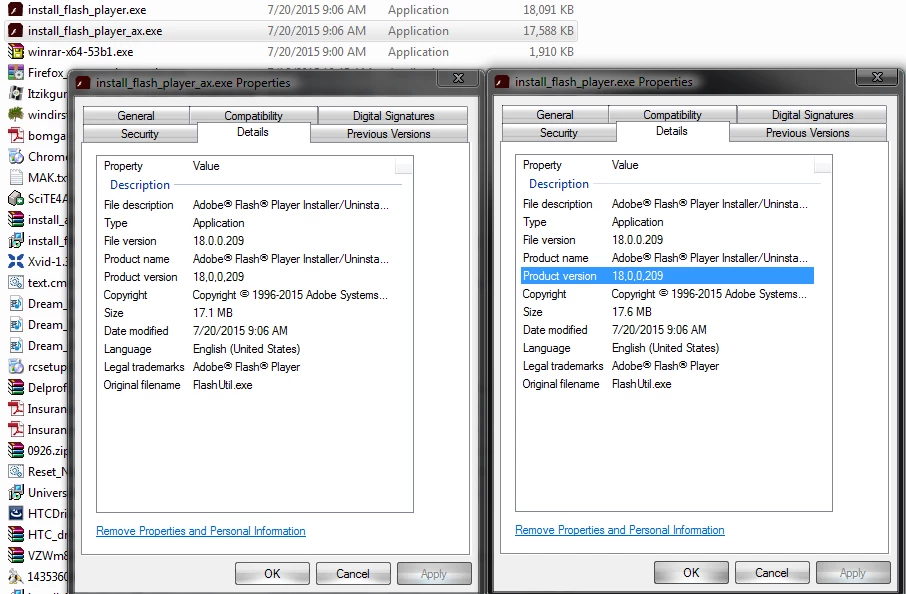Image resolution: width=906 pixels, height=594 pixels.
Task: Close the install_flash_player.exe Properties dialog
Action: click(x=877, y=76)
